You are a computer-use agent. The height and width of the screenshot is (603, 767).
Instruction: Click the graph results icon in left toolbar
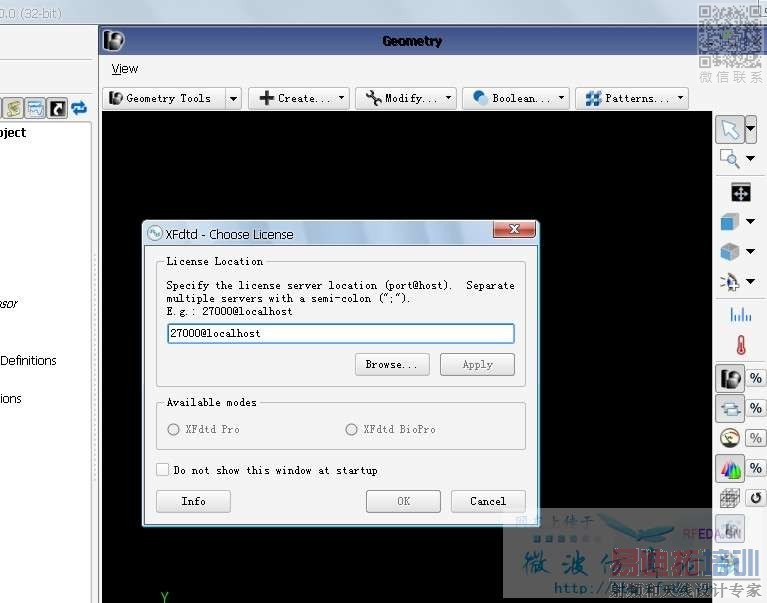click(x=36, y=108)
